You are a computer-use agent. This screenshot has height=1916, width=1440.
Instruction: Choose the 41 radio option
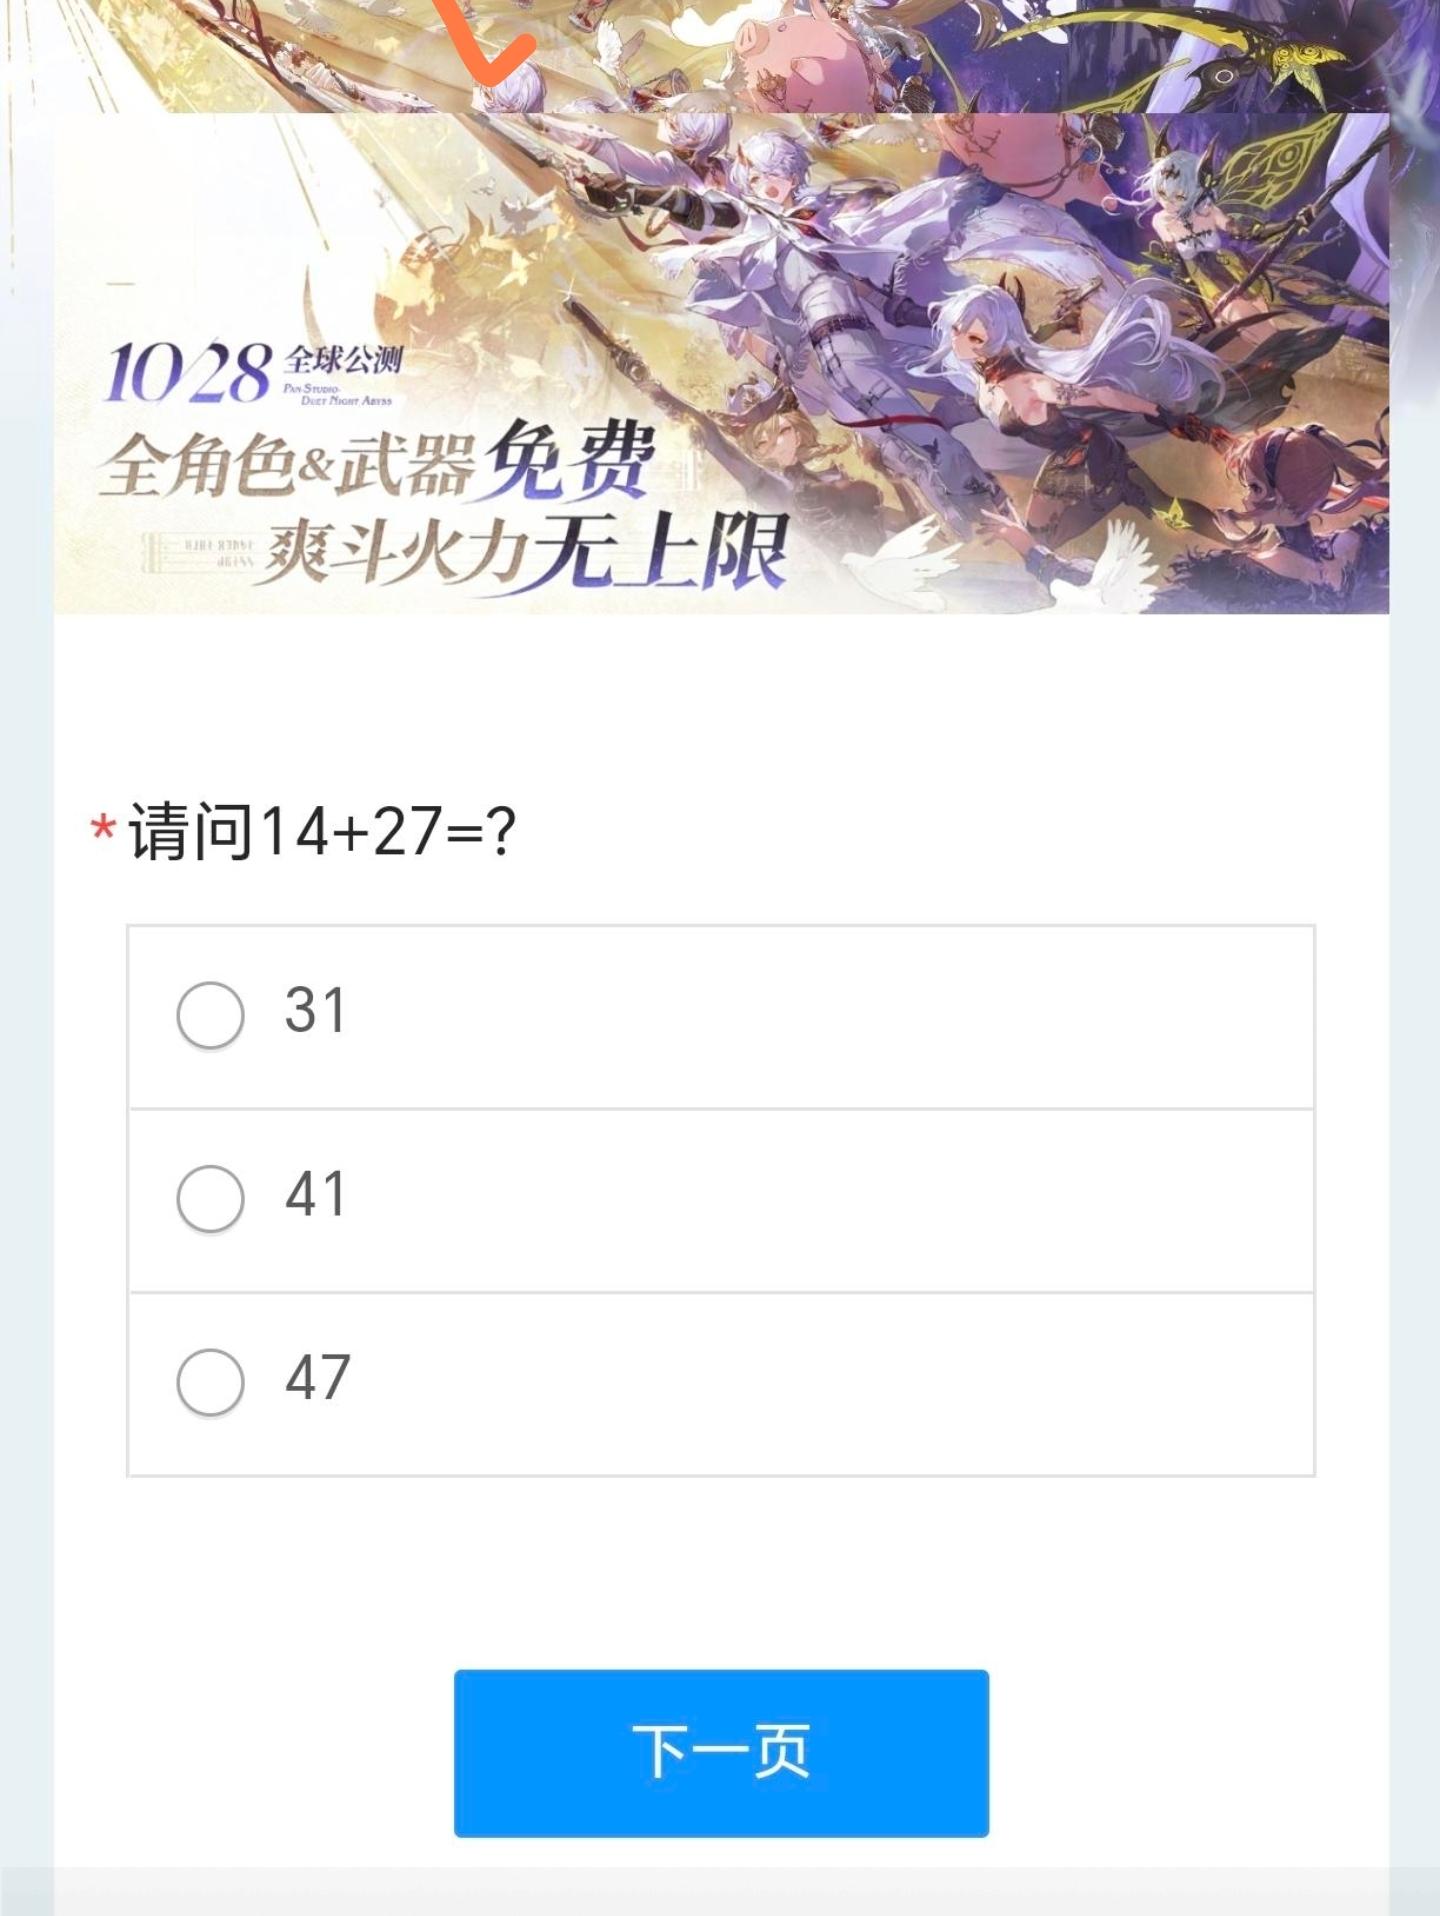210,1199
